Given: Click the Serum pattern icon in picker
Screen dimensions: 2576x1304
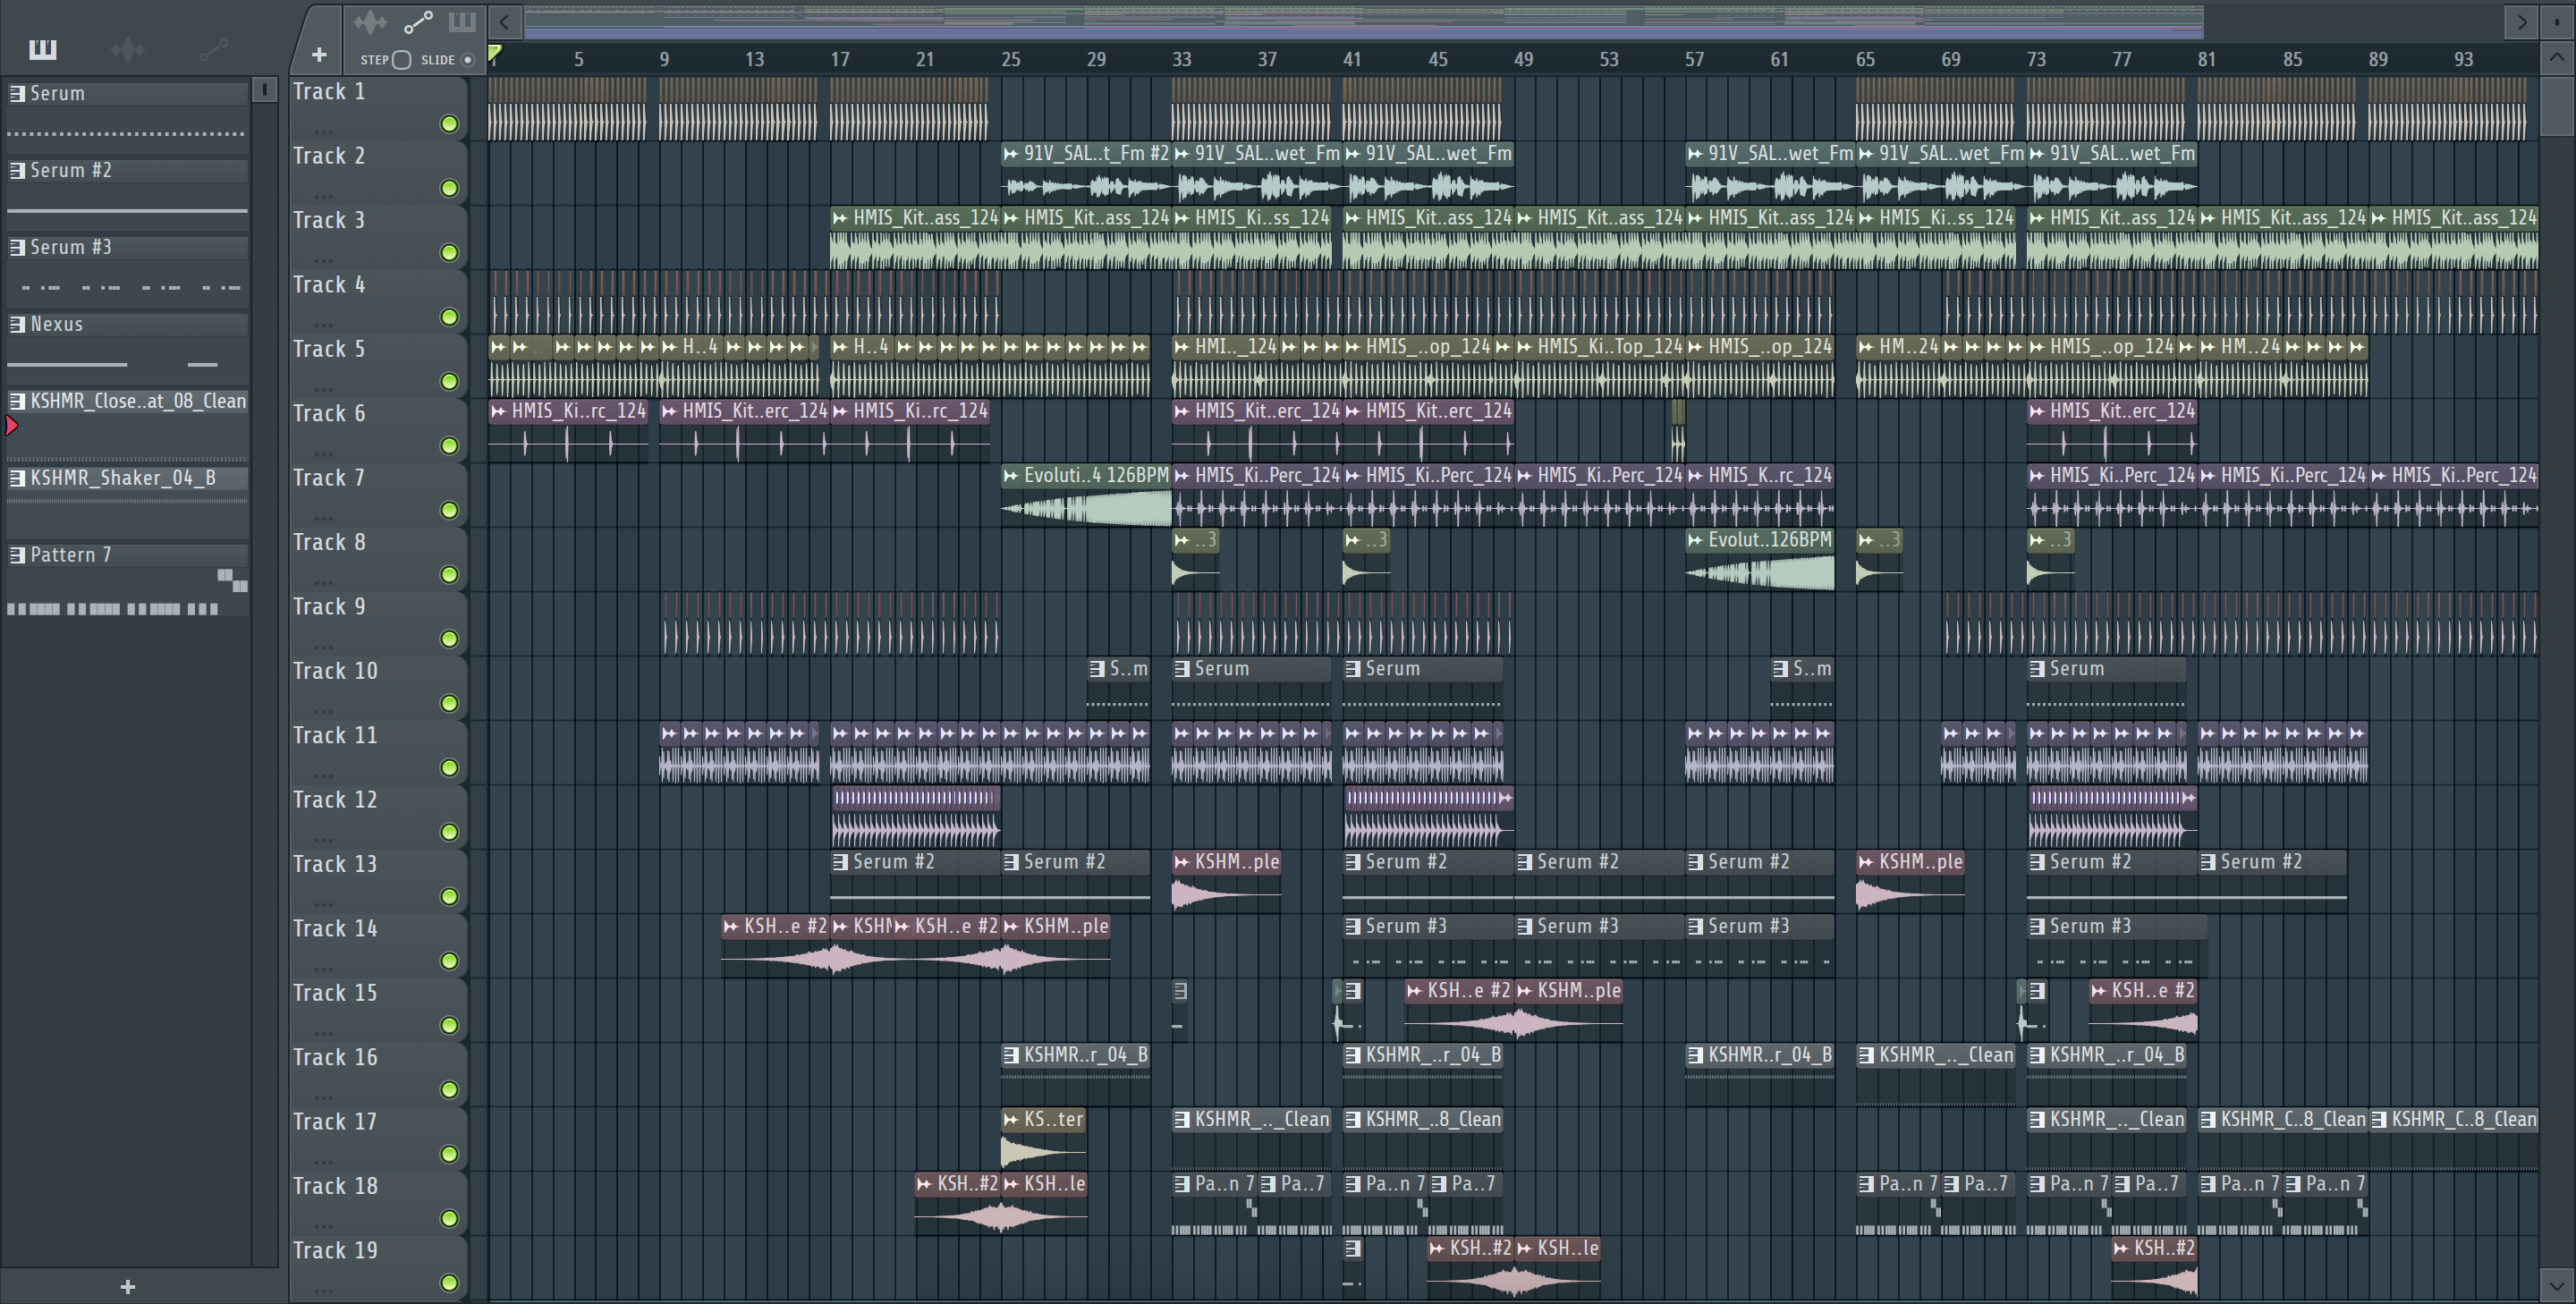Looking at the screenshot, I should point(17,93).
